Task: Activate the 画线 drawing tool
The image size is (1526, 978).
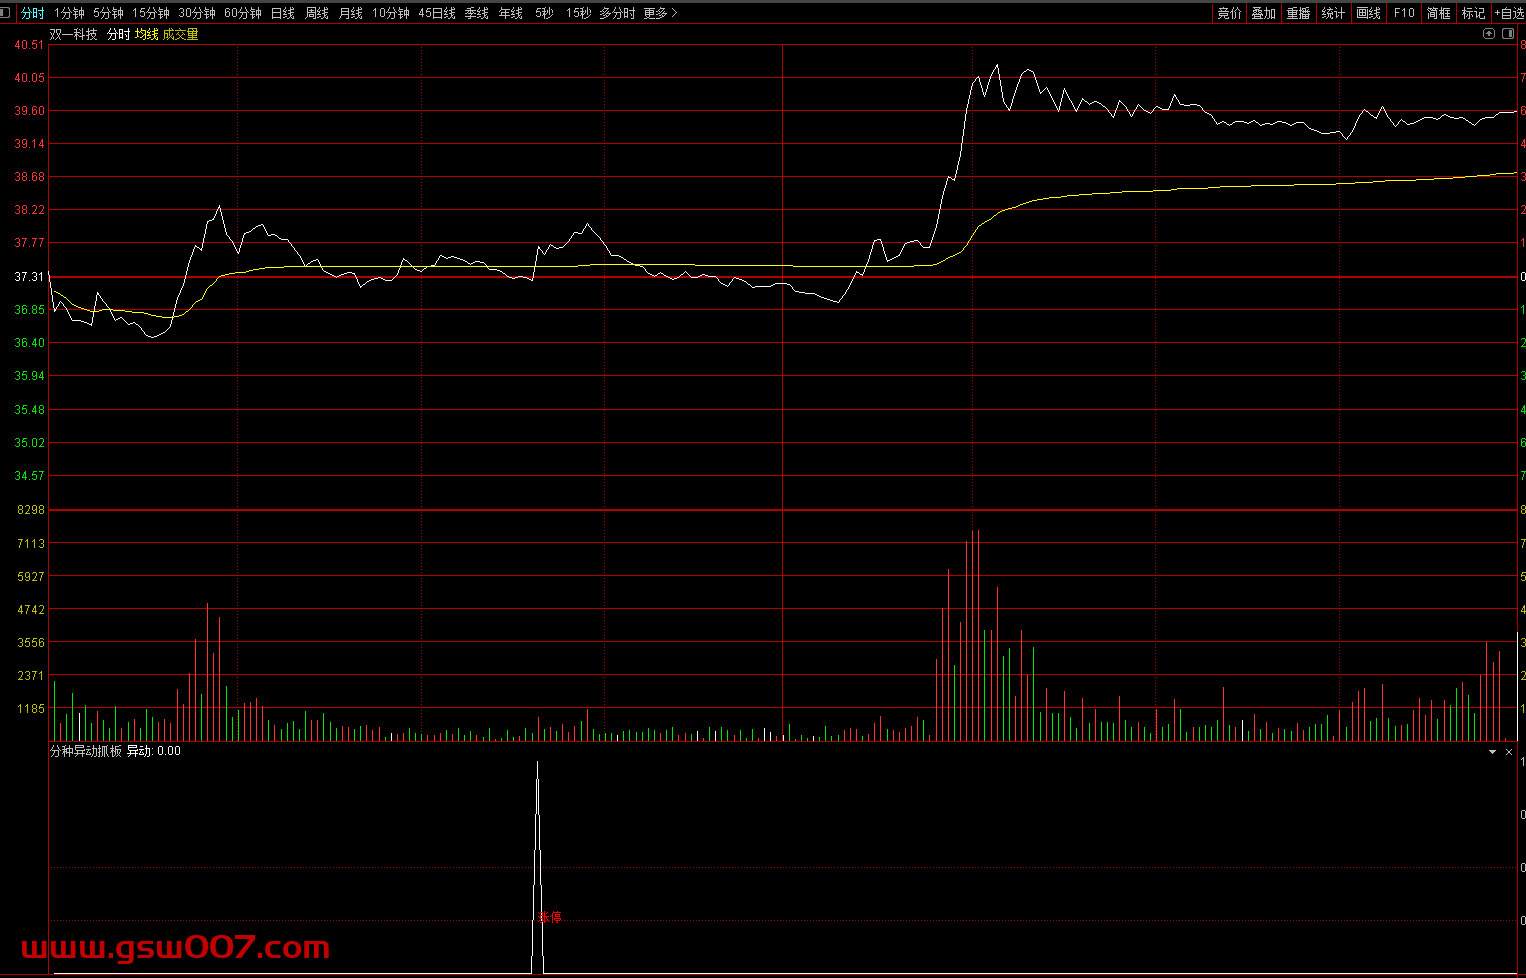Action: 1368,13
